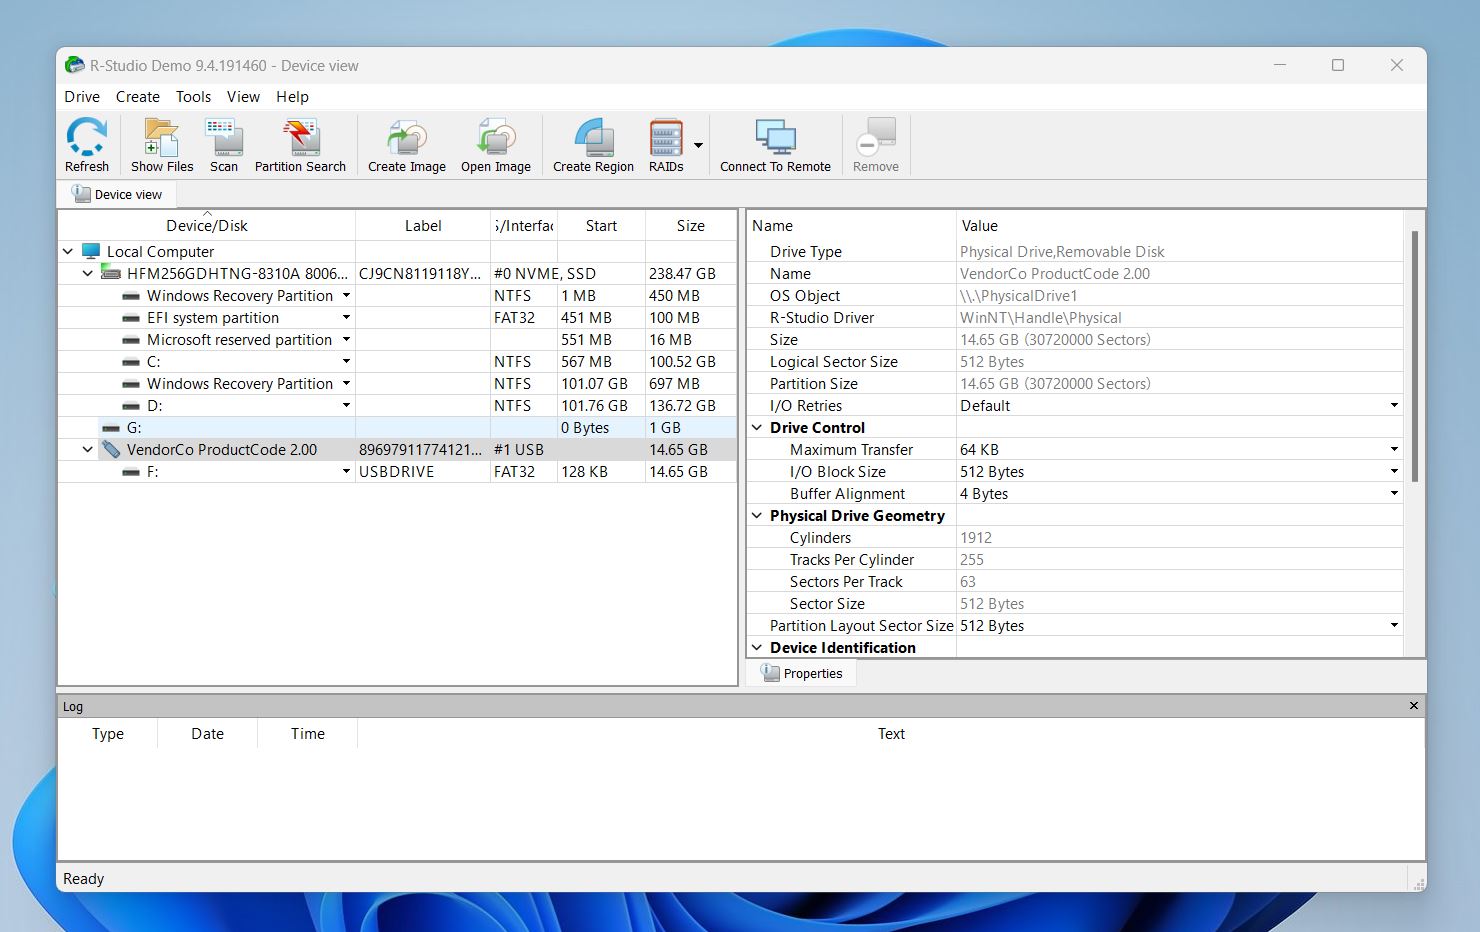The image size is (1480, 932).
Task: Close the Log panel
Action: [x=1413, y=706]
